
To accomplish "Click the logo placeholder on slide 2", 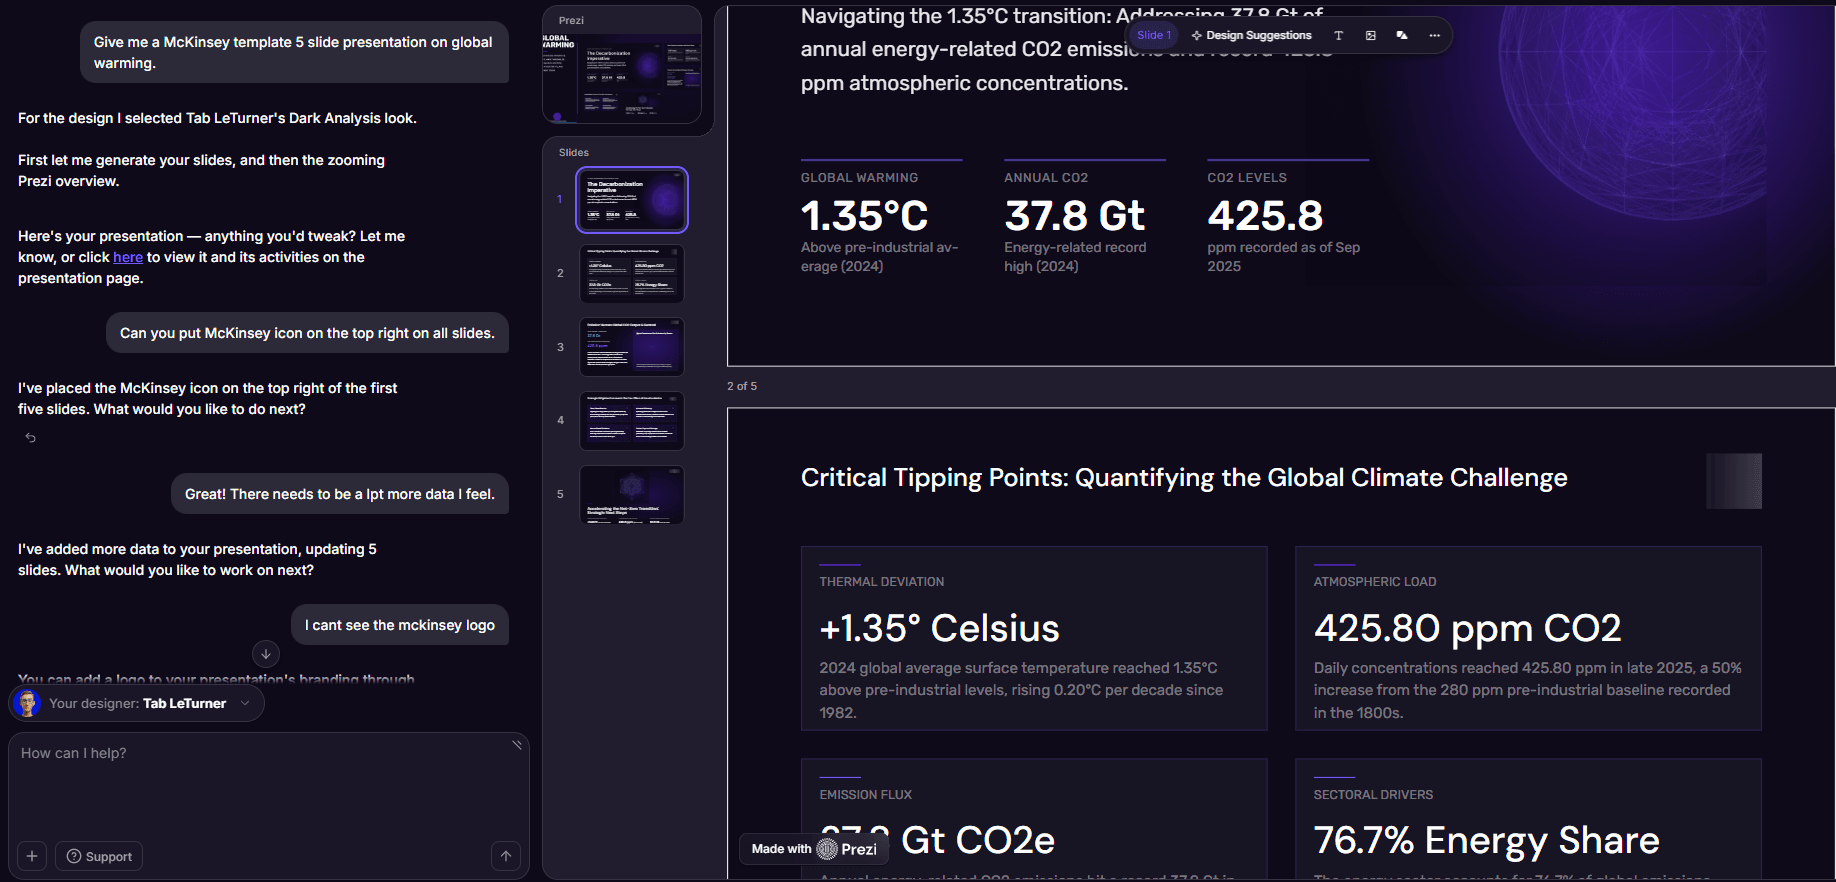I will pyautogui.click(x=1734, y=481).
